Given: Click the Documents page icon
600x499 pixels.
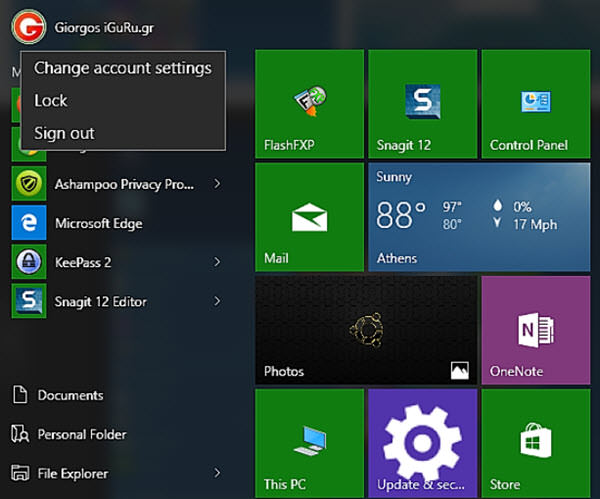Looking at the screenshot, I should (20, 395).
